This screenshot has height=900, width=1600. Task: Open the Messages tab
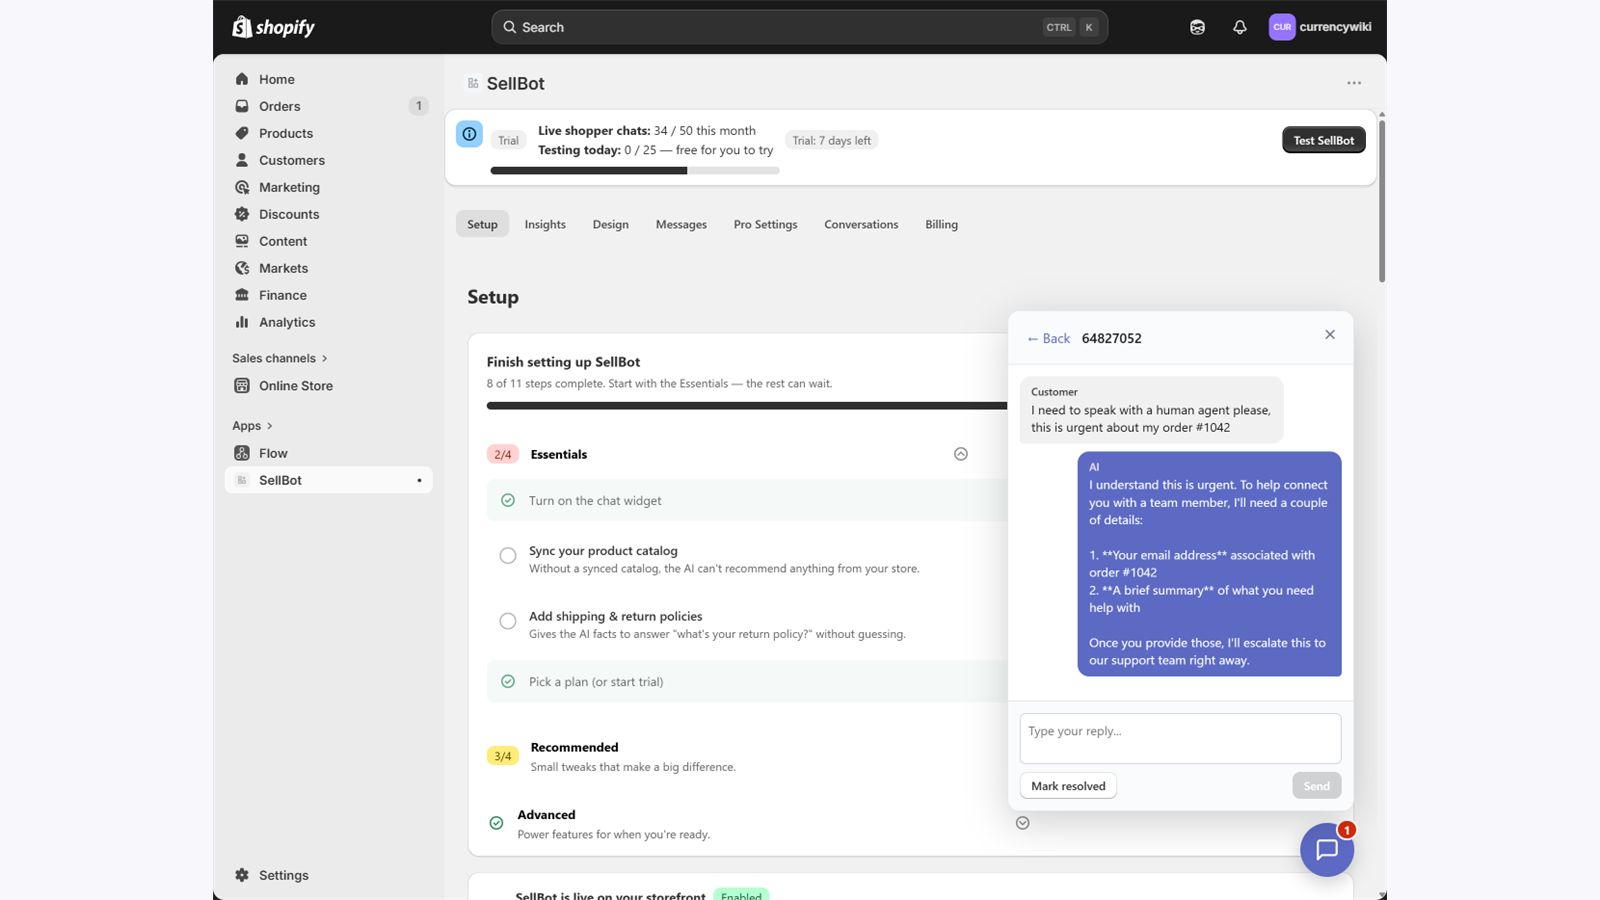[681, 224]
